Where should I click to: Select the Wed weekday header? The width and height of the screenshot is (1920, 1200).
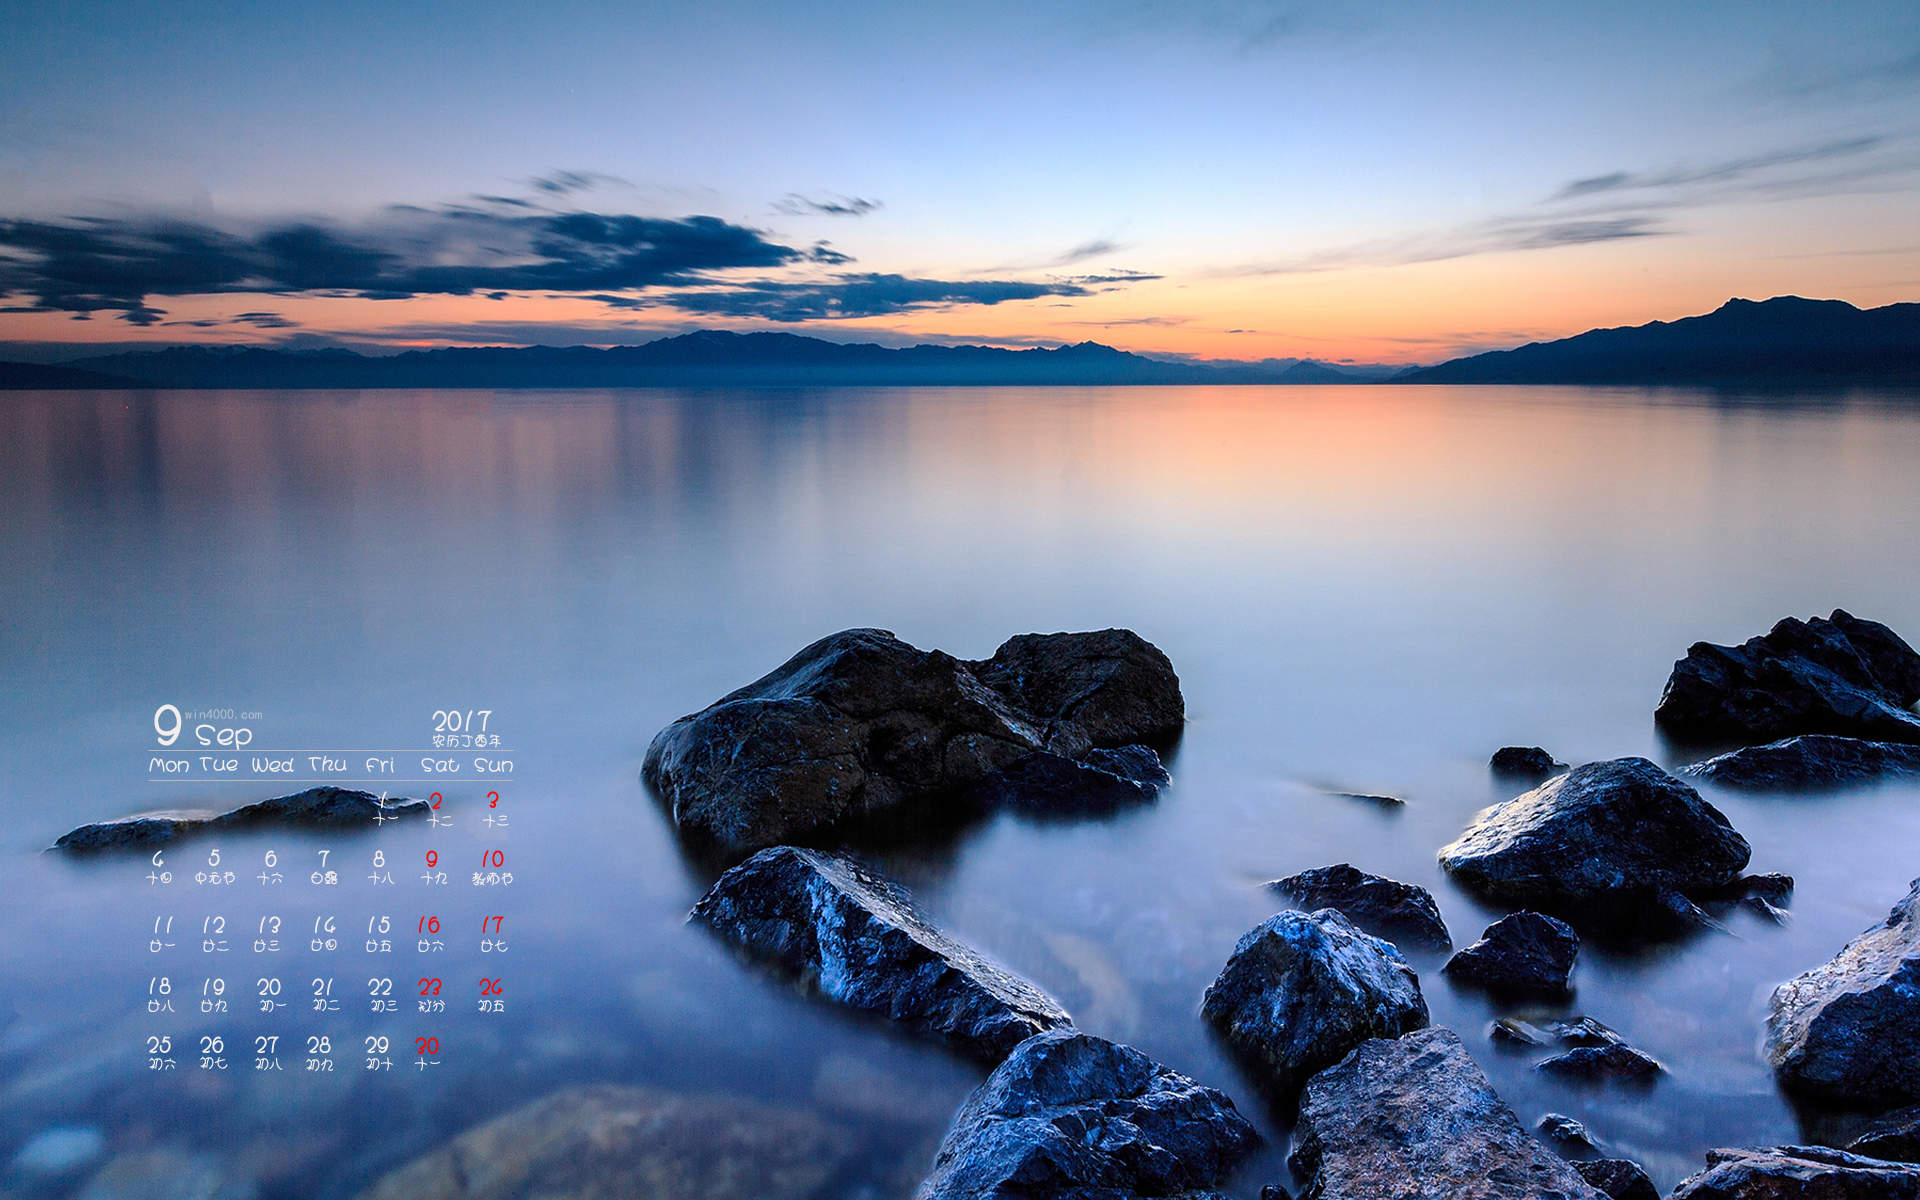click(x=272, y=765)
